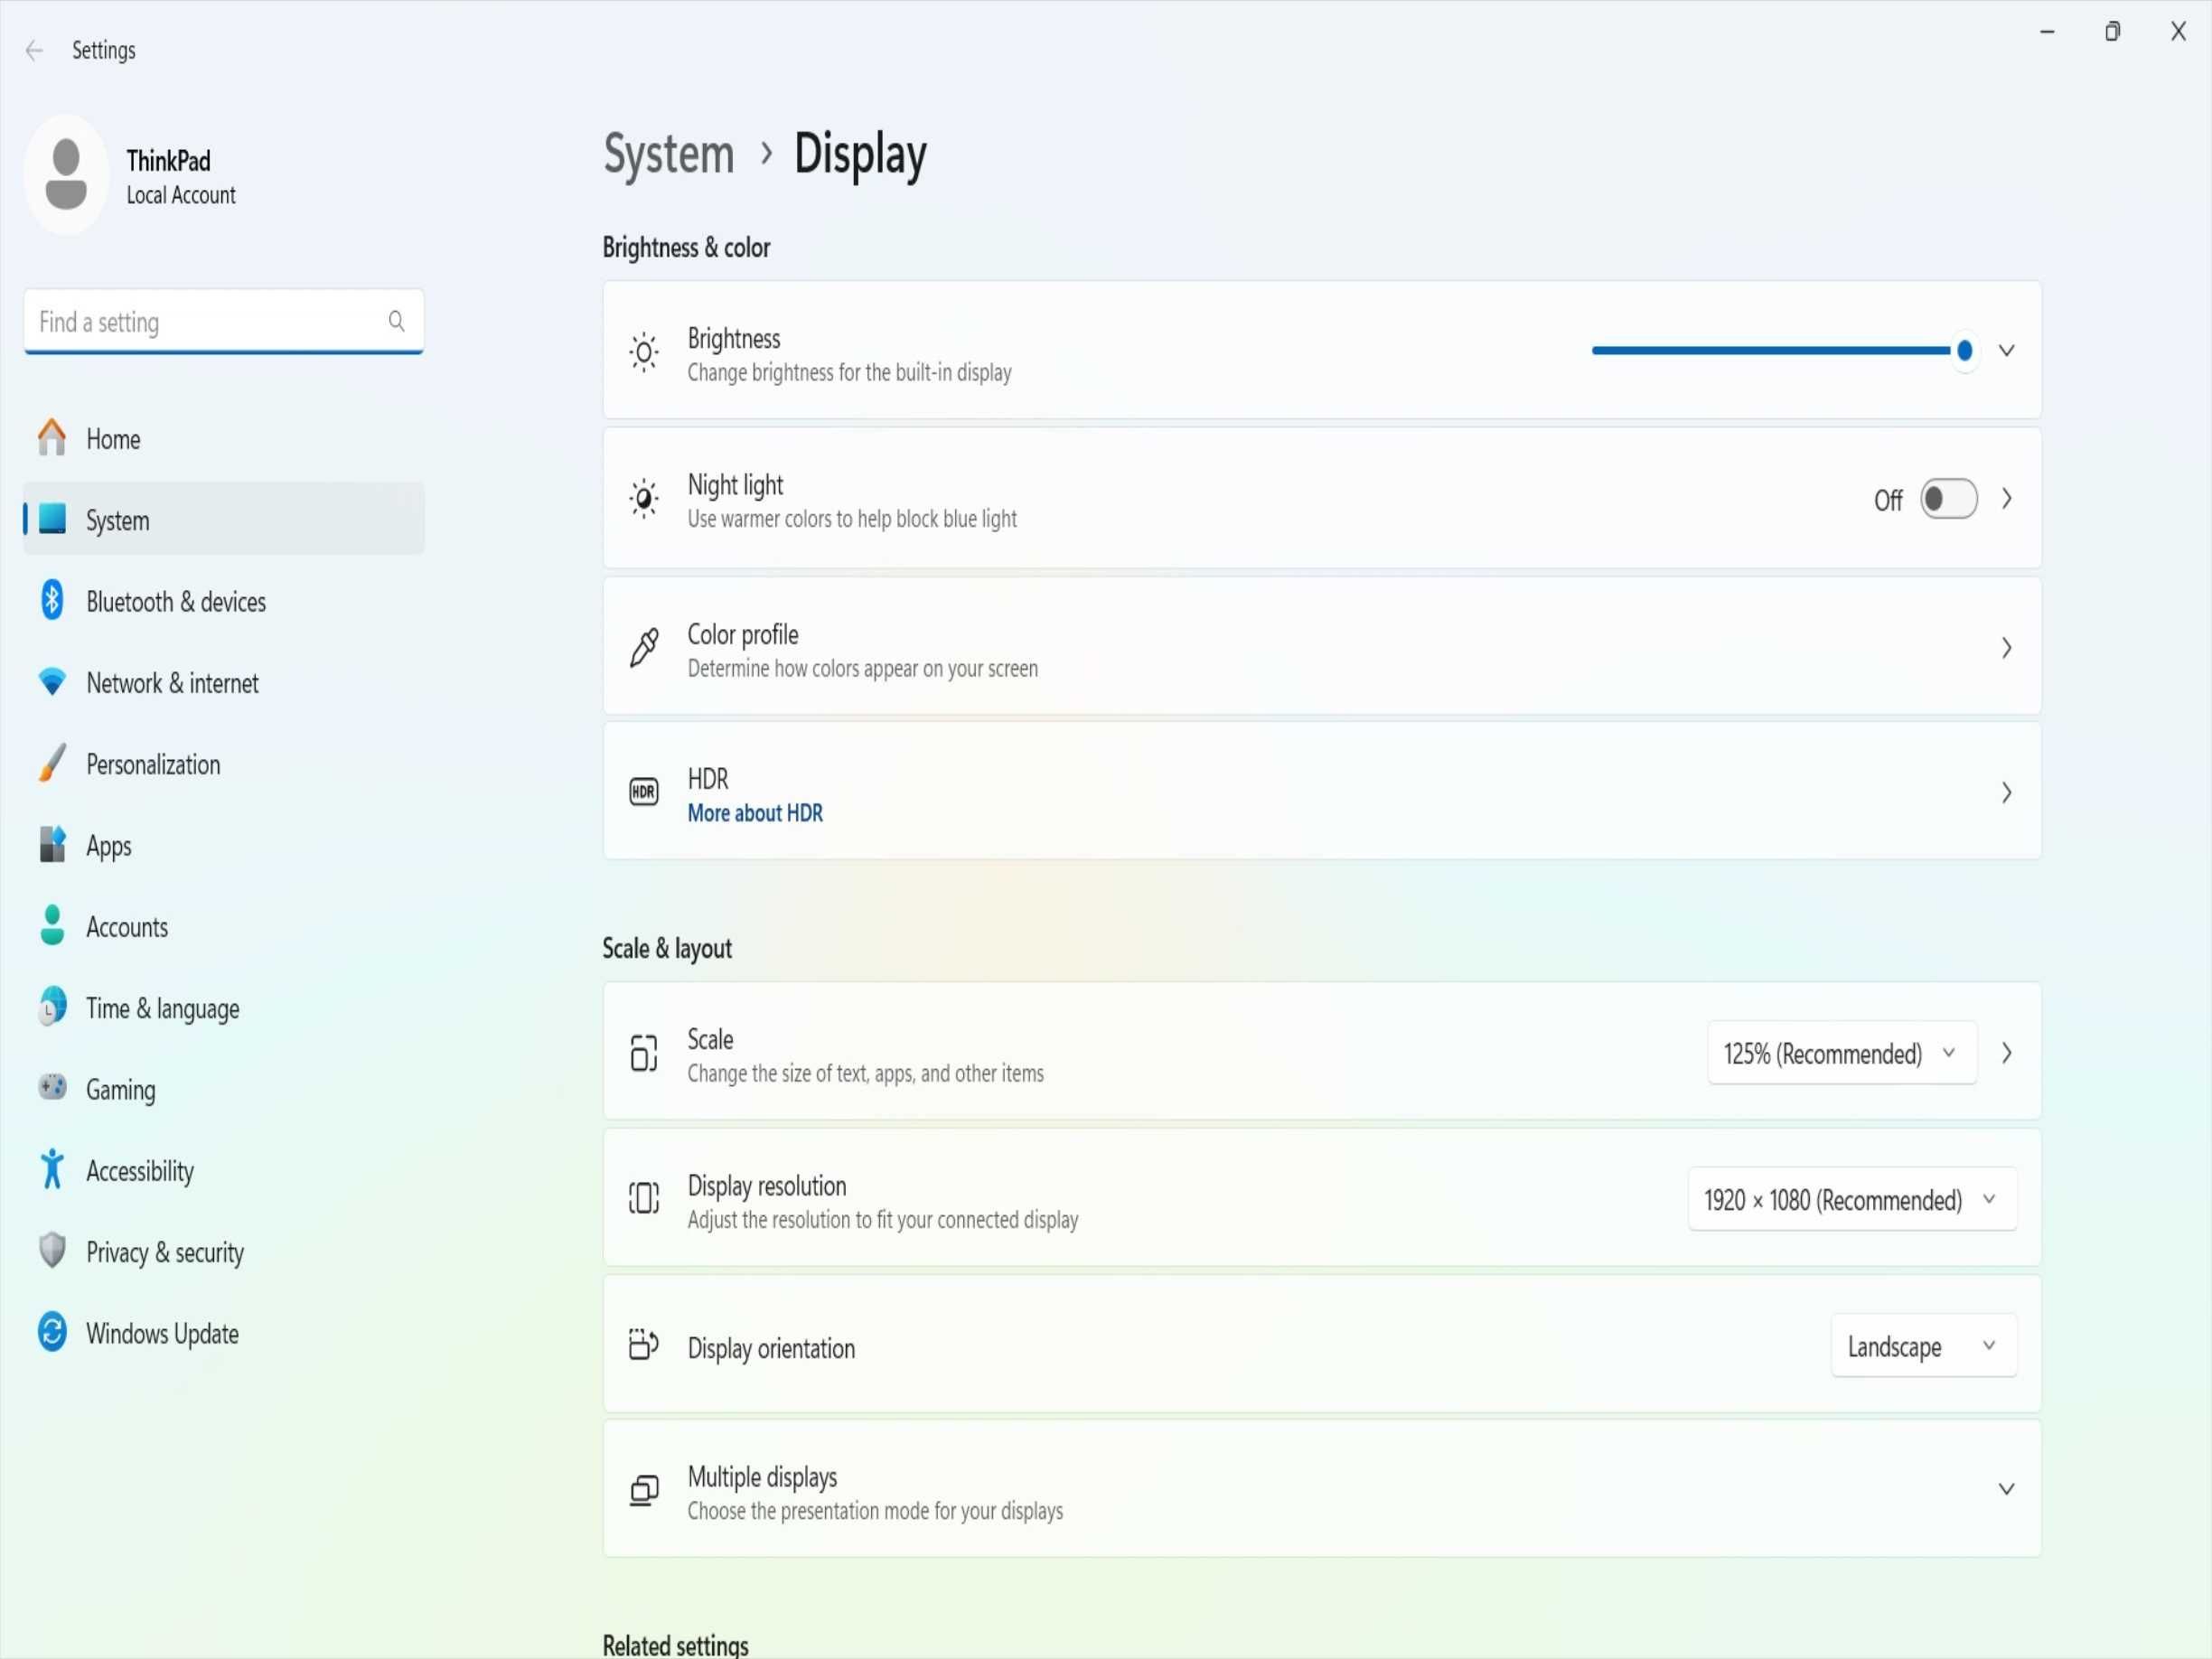Open Gaming label in sidebar
This screenshot has height=1659, width=2212.
tap(121, 1090)
